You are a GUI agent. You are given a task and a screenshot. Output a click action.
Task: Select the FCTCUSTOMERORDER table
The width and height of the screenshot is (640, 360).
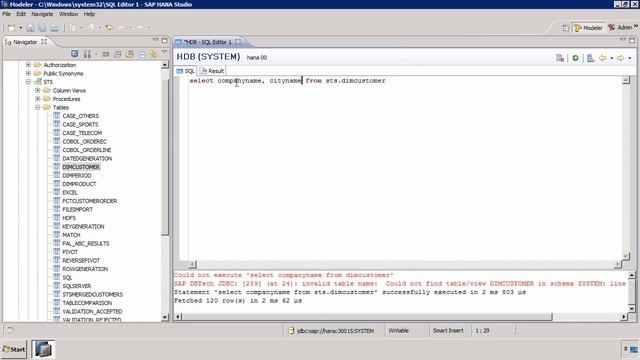click(x=90, y=201)
